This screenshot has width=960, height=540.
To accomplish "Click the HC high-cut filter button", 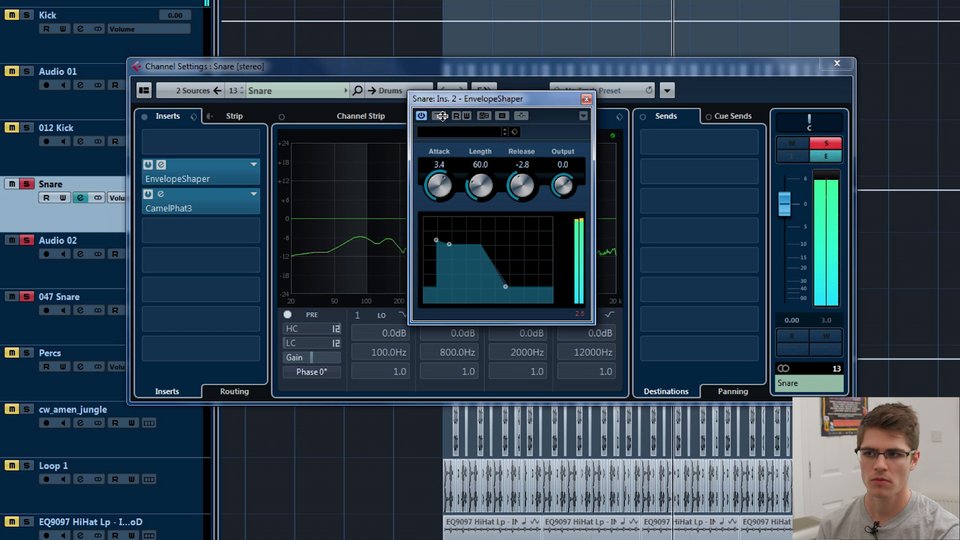I will (x=312, y=329).
